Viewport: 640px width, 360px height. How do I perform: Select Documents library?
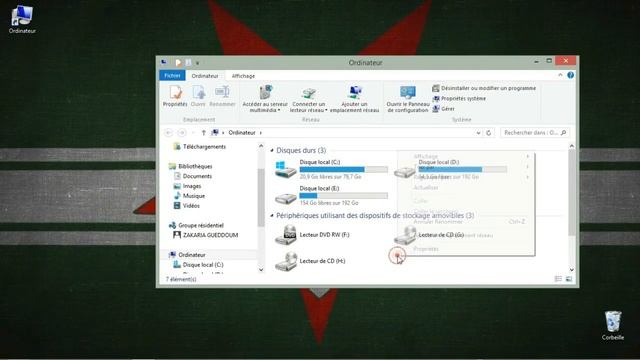(193, 176)
